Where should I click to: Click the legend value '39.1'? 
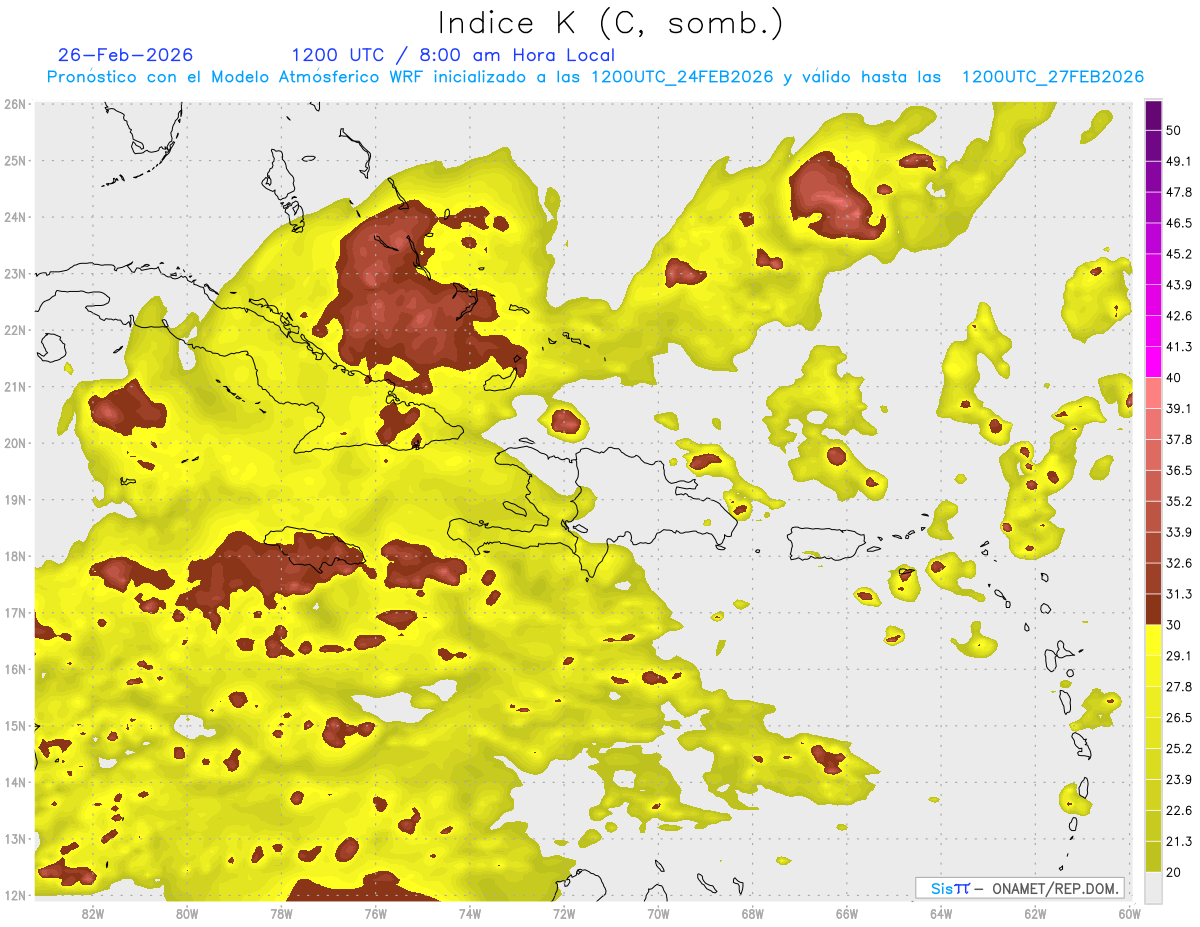click(1179, 409)
